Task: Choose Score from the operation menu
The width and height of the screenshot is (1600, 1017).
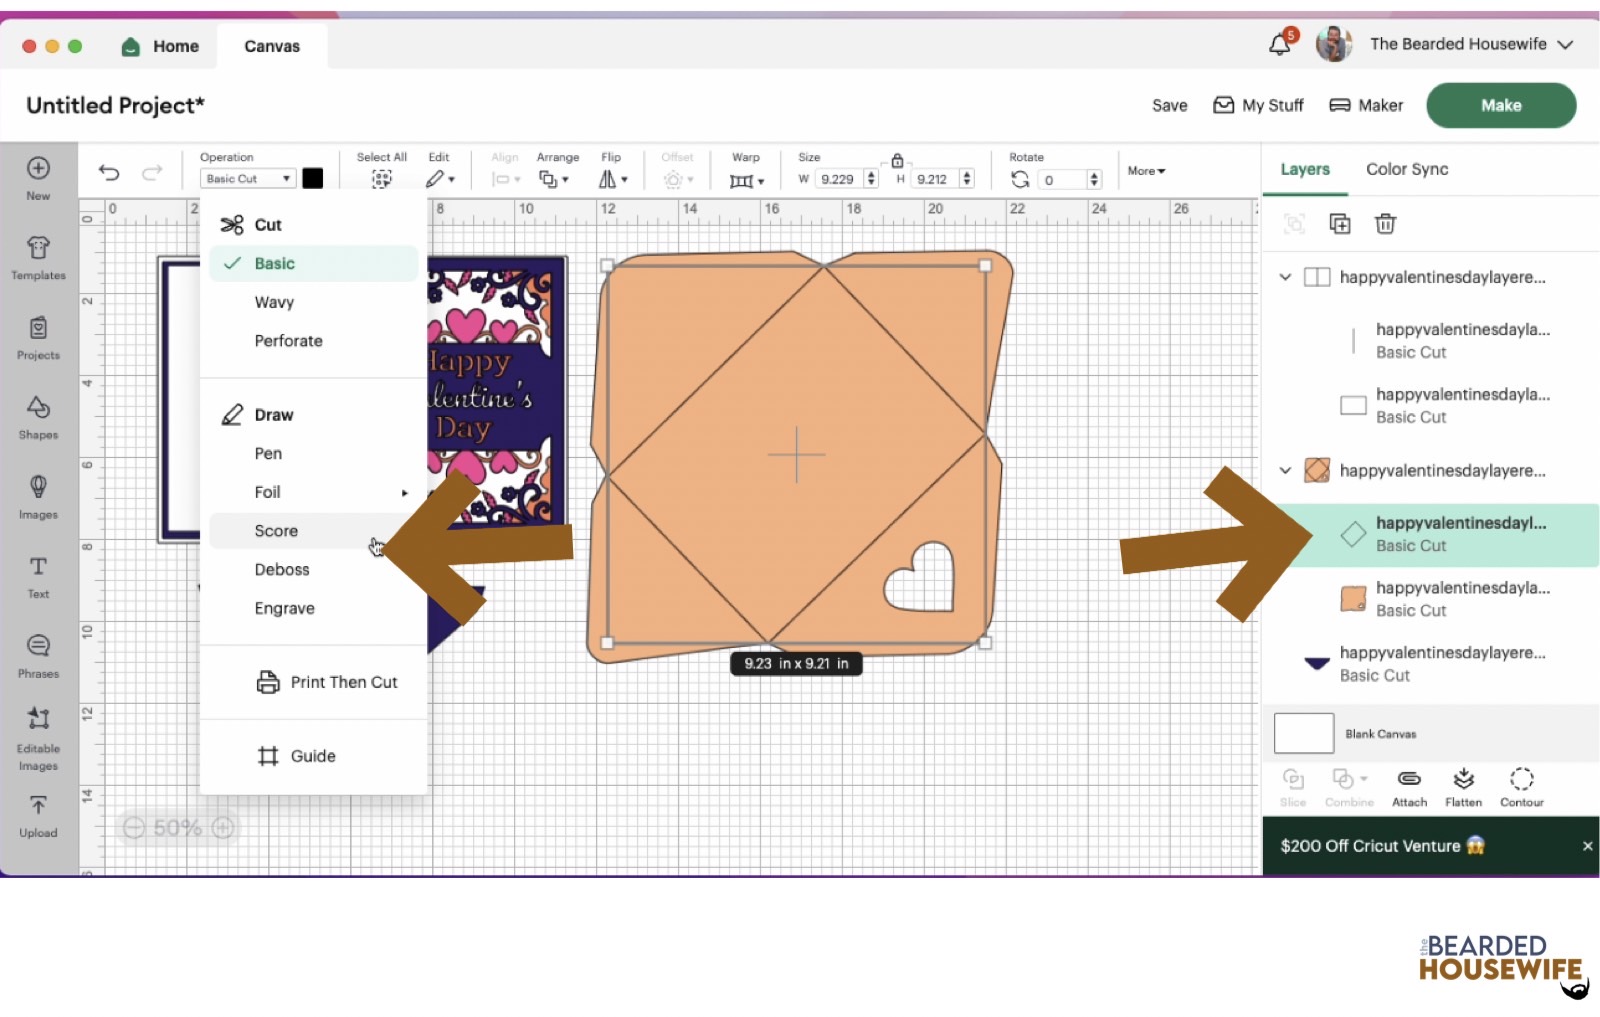Action: point(276,531)
